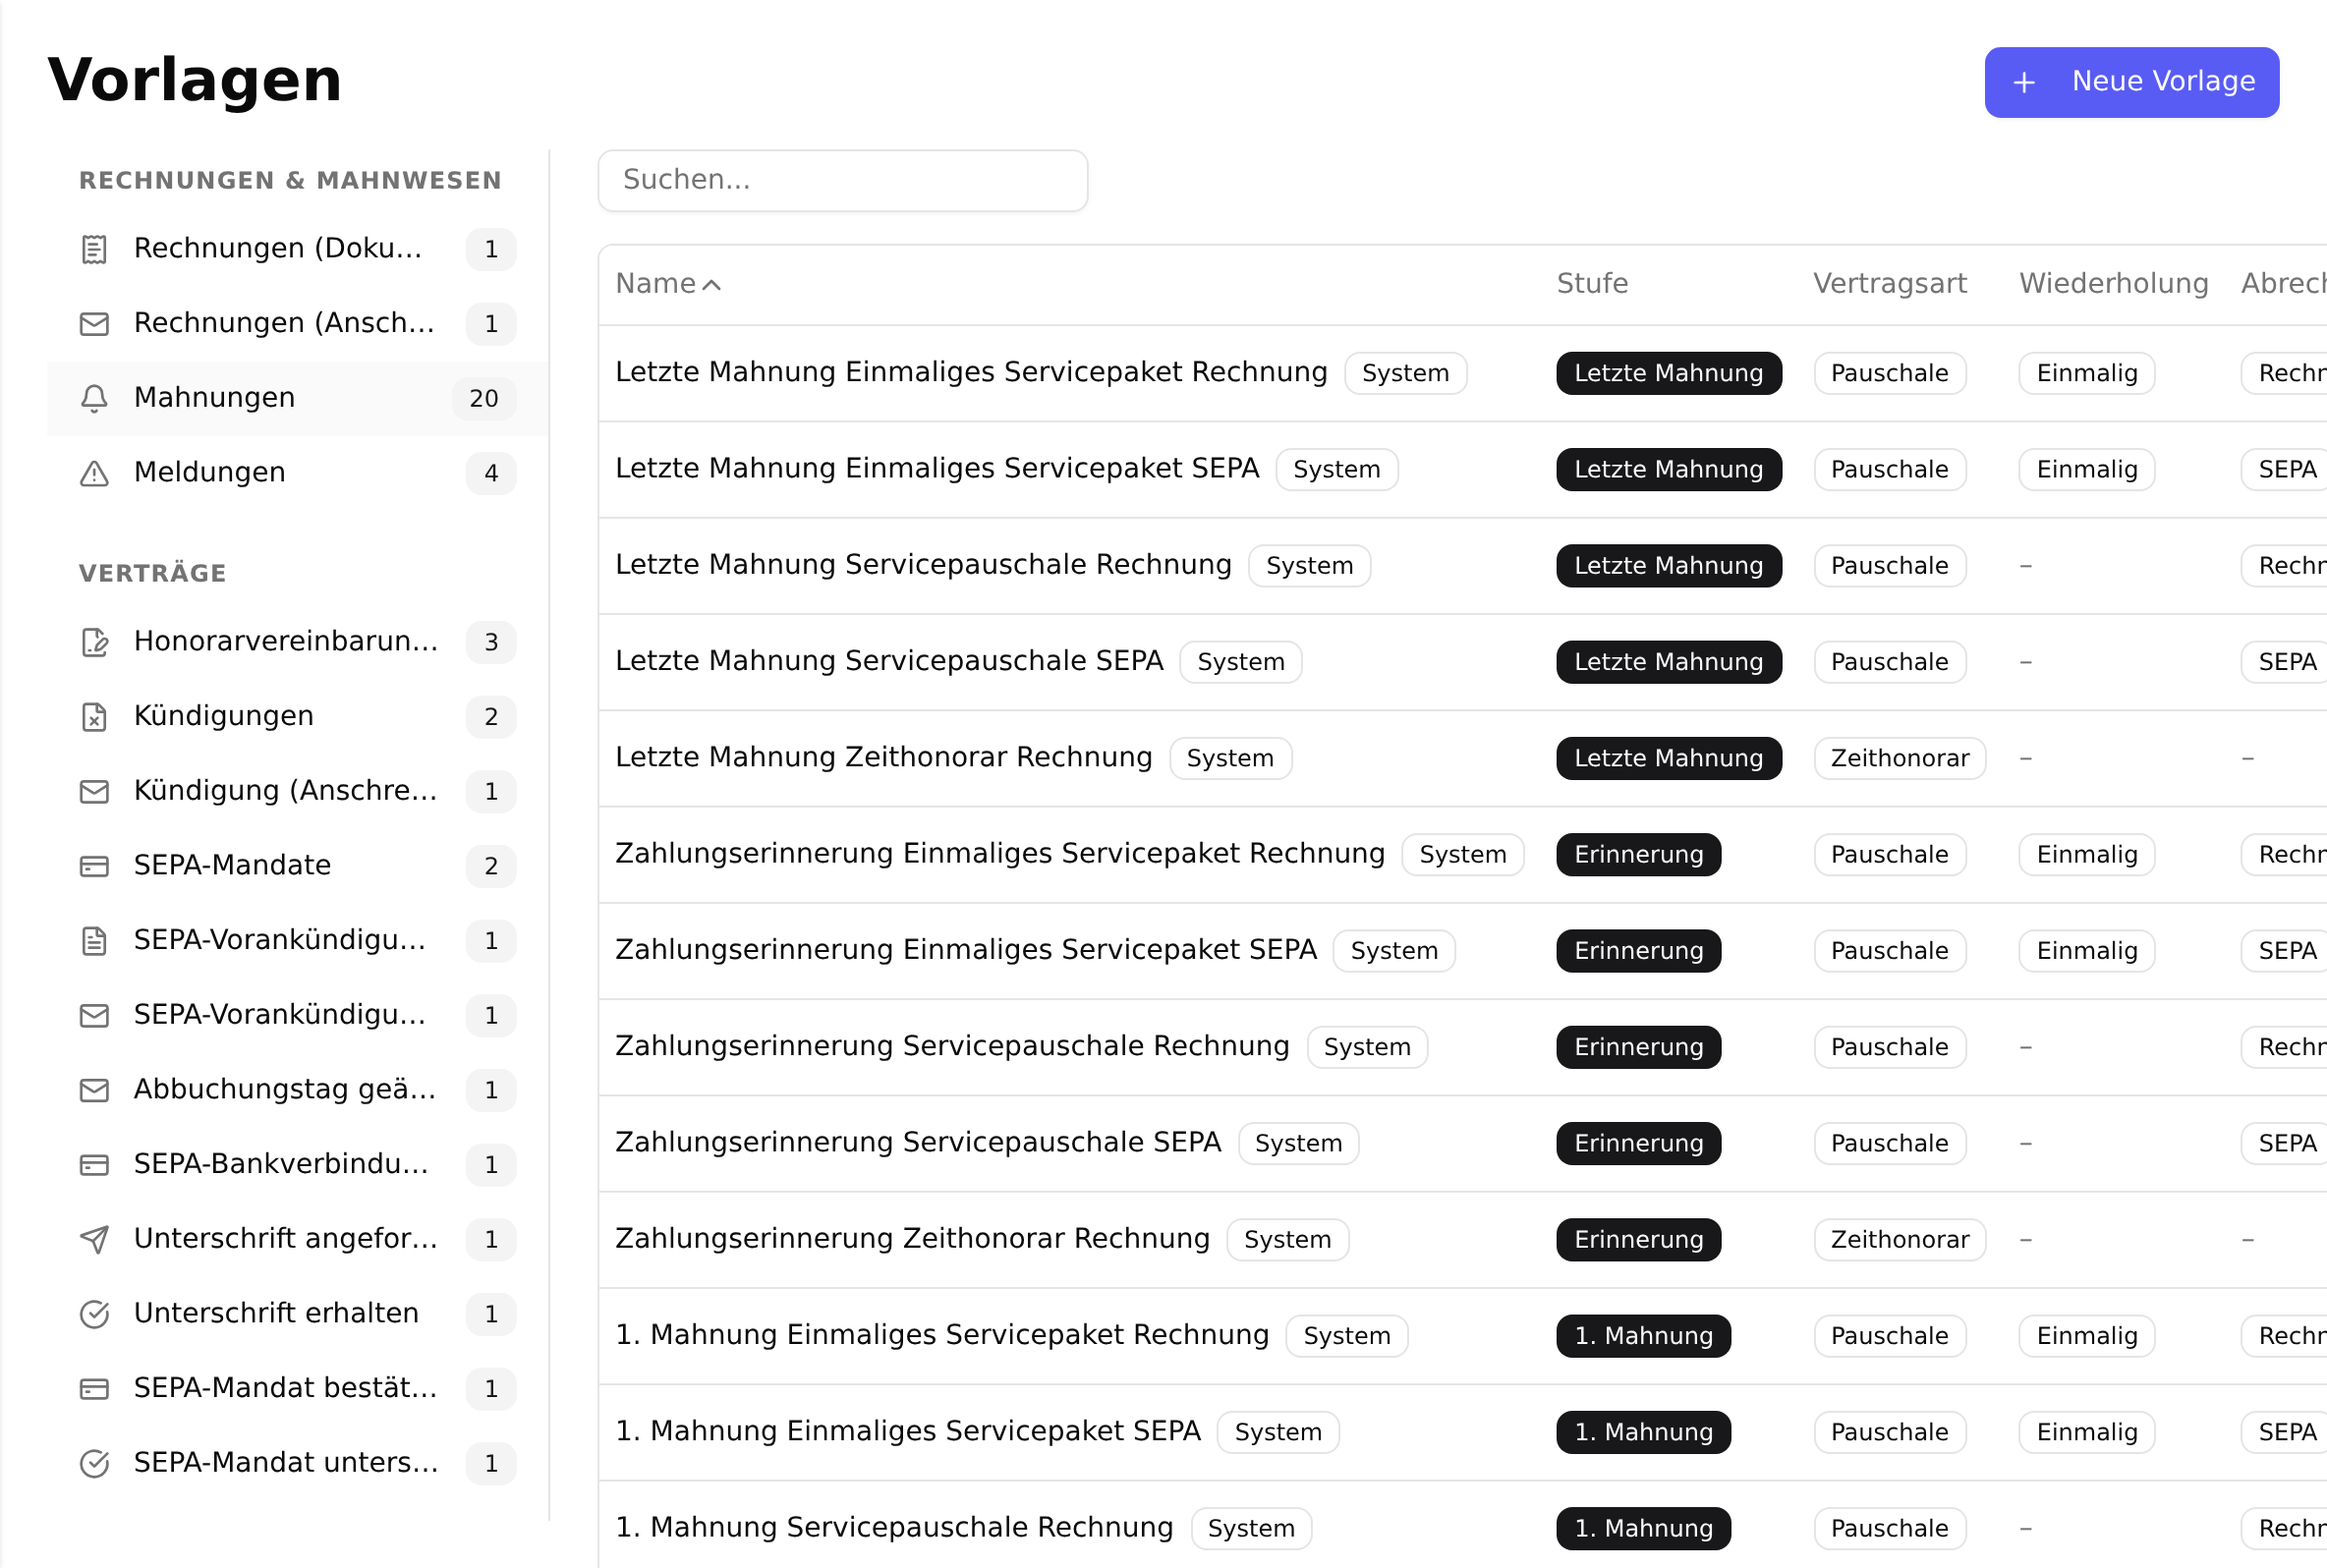Click the Unterschrift erhalten checkmark icon
Viewport: 2327px width, 1568px height.
(x=94, y=1314)
